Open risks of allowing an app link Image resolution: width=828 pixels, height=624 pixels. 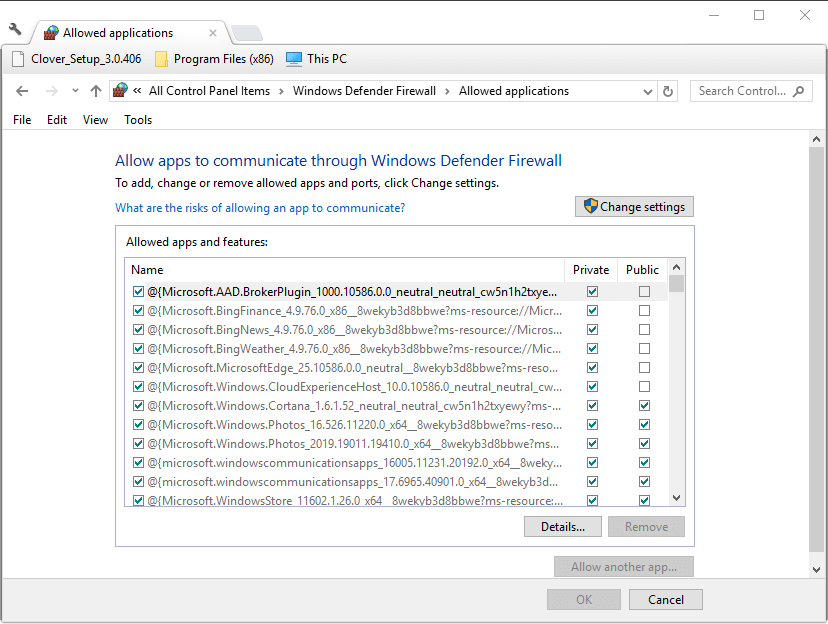pyautogui.click(x=260, y=208)
